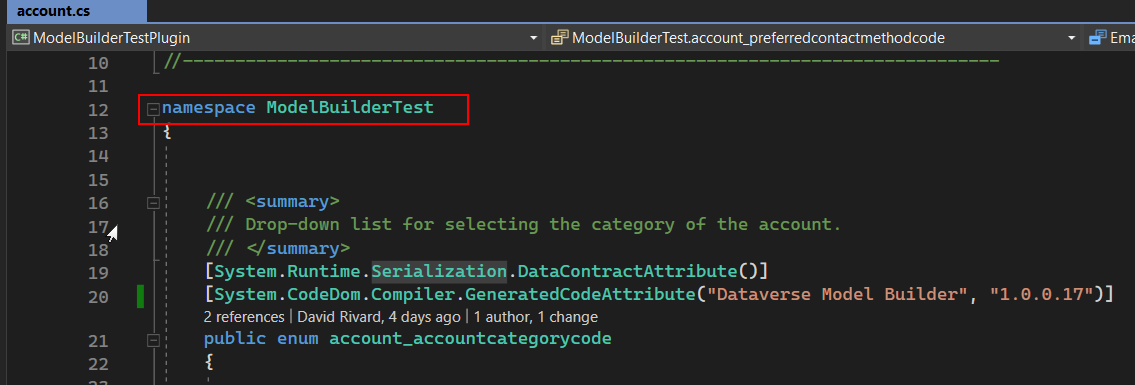
Task: Place cursor on ModelBuilderTest namespace name
Action: 350,108
